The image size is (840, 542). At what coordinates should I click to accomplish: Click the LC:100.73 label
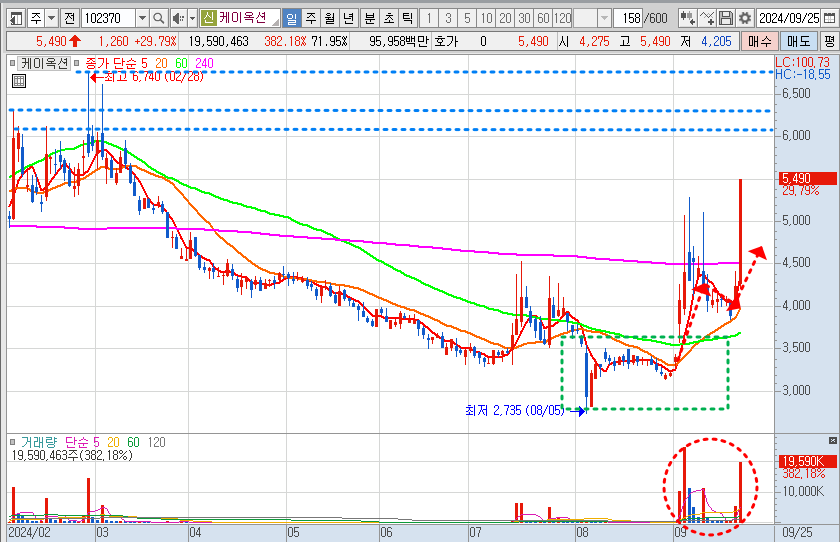click(x=802, y=62)
